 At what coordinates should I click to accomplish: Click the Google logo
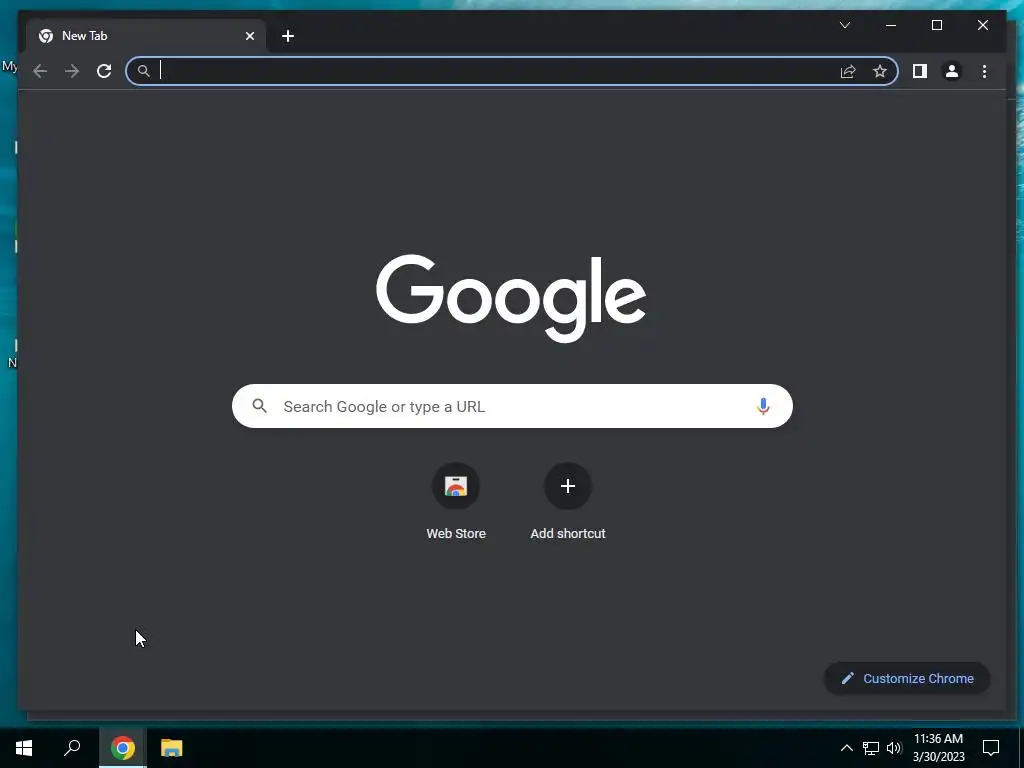[511, 298]
